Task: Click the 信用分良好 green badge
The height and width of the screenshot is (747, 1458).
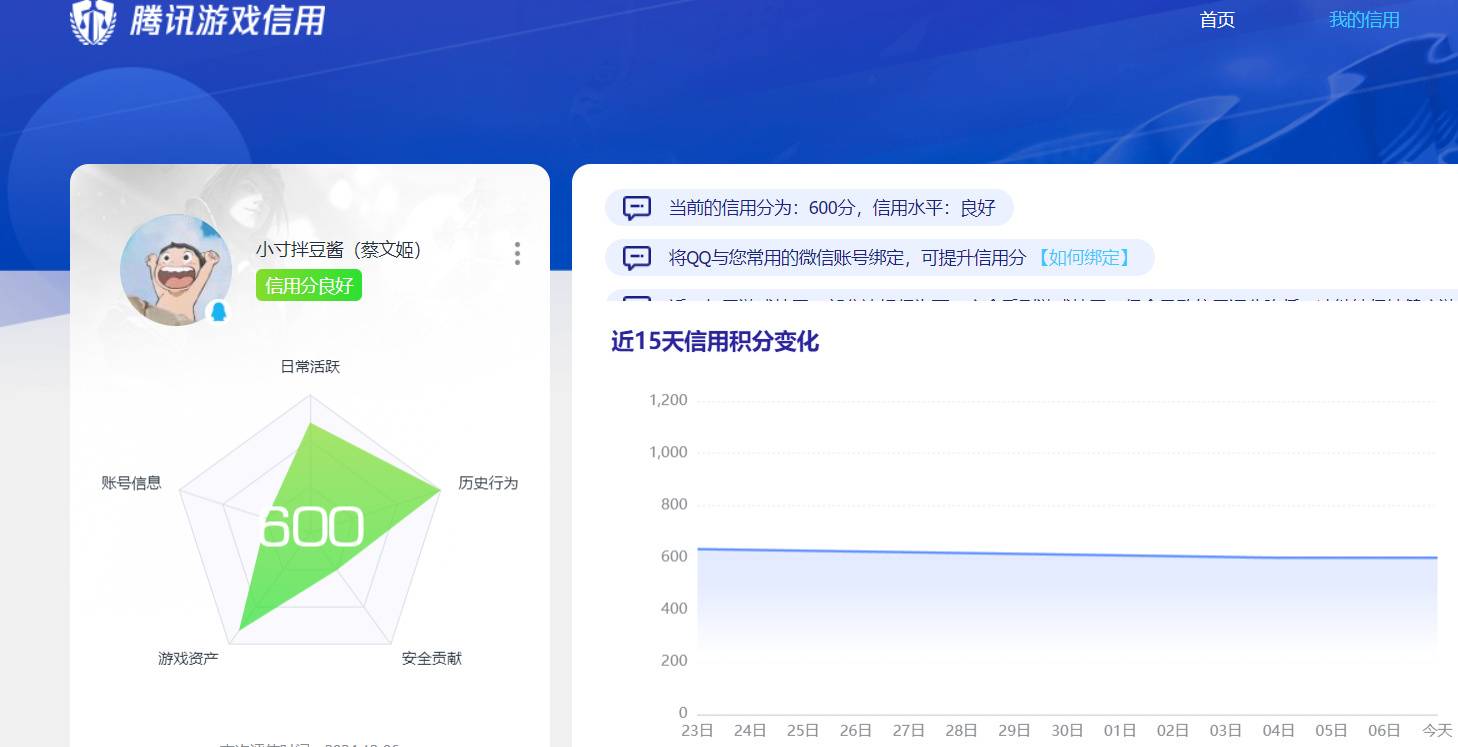Action: pyautogui.click(x=309, y=285)
